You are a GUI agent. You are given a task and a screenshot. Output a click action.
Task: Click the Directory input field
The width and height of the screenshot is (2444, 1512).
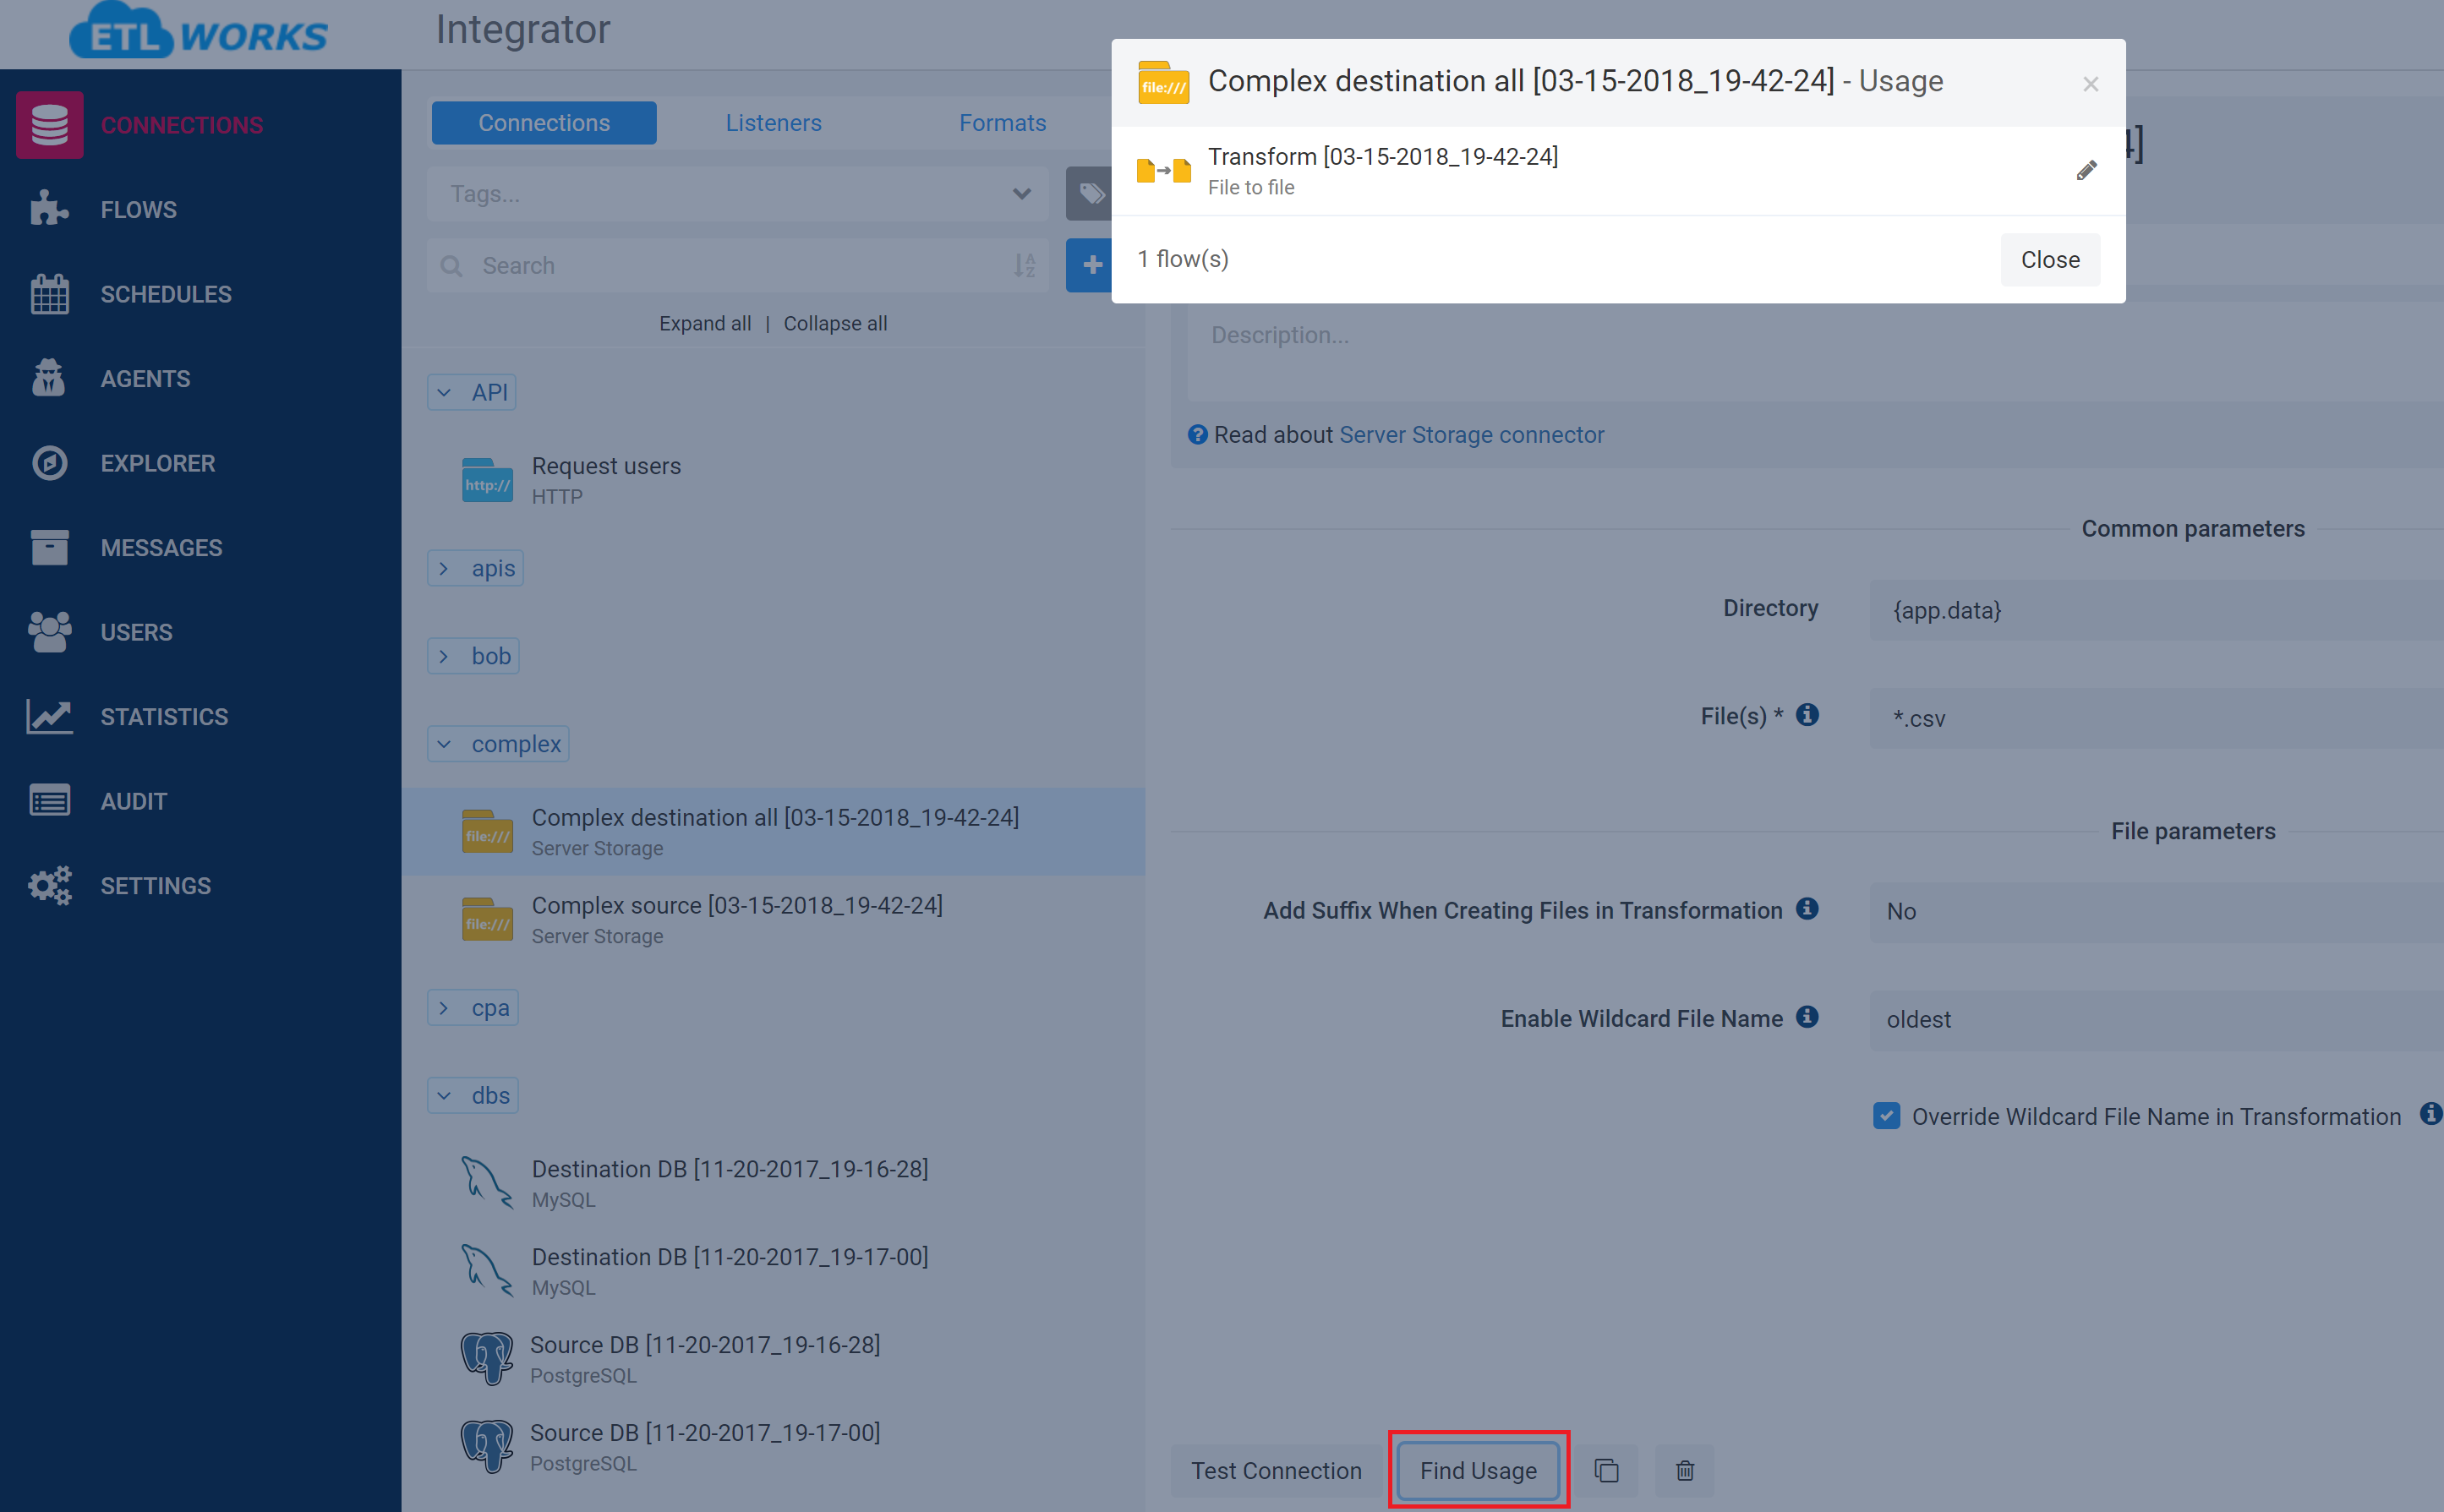tap(2156, 610)
